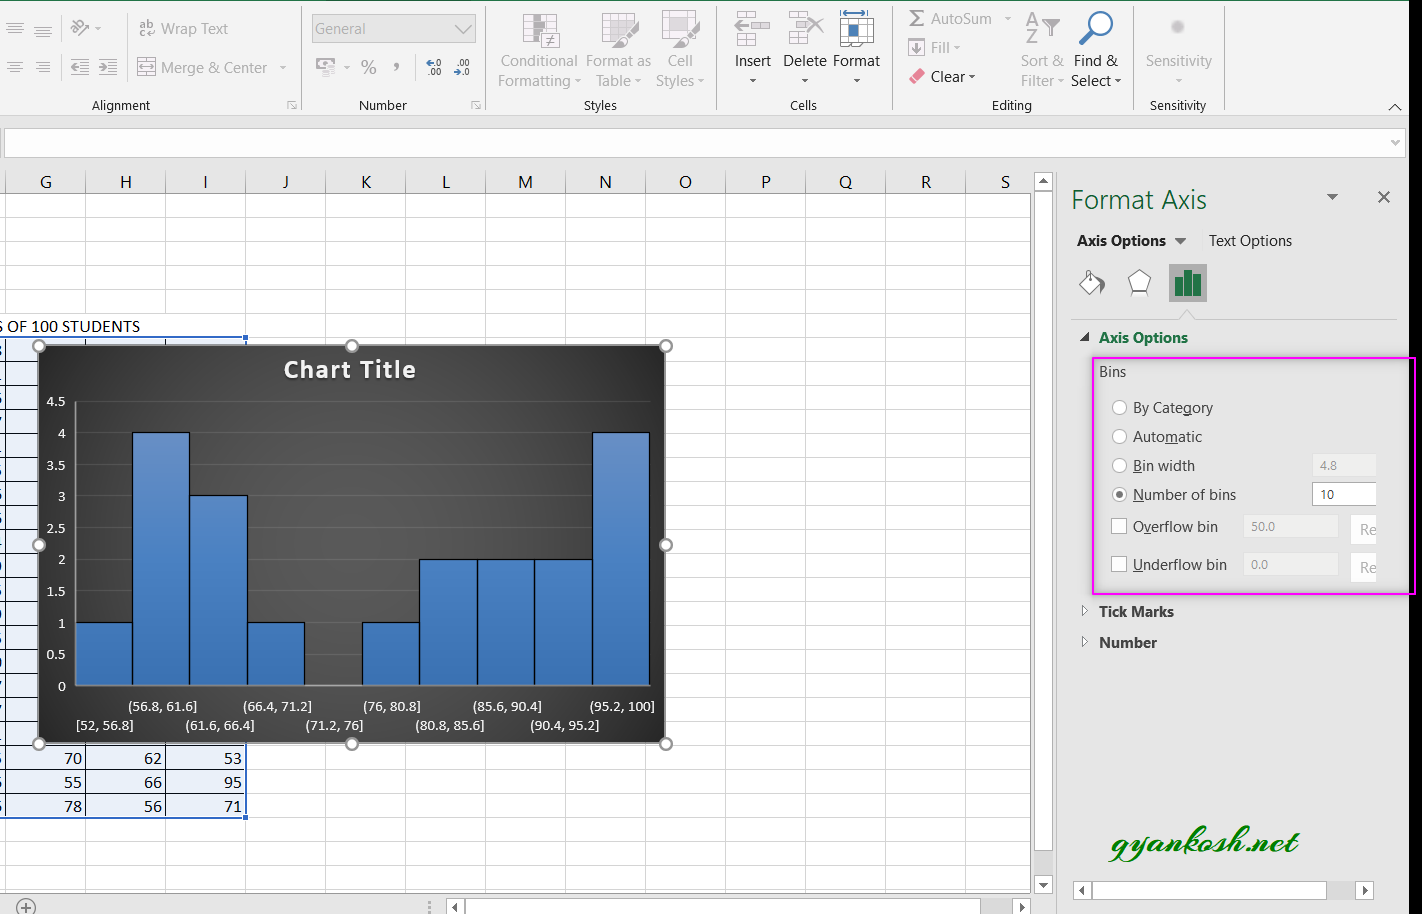Select the Bin width radio button
The width and height of the screenshot is (1422, 914).
tap(1120, 465)
